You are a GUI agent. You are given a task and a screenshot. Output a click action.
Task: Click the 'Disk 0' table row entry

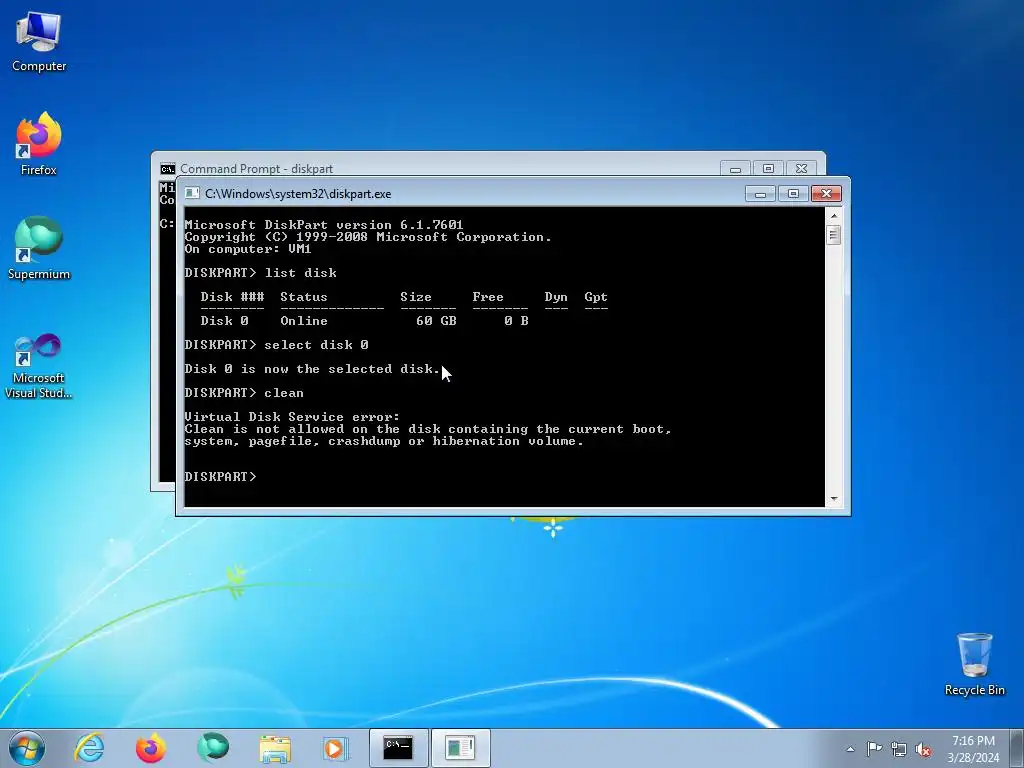click(x=224, y=321)
